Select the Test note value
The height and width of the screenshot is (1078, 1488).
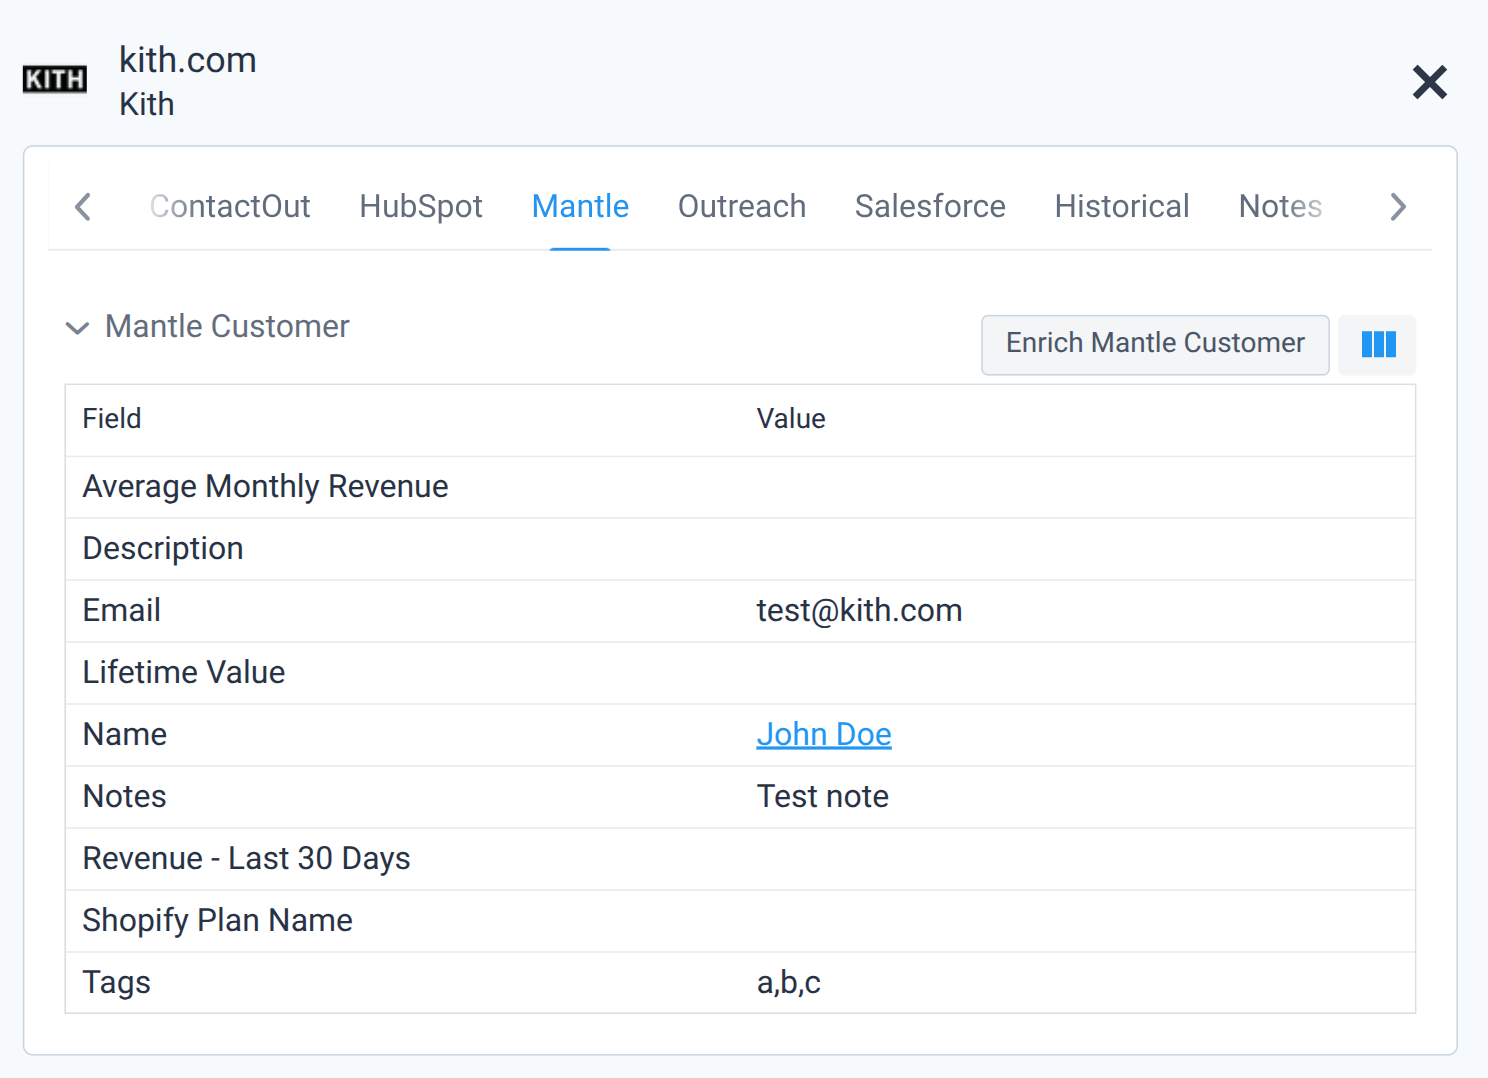point(822,796)
